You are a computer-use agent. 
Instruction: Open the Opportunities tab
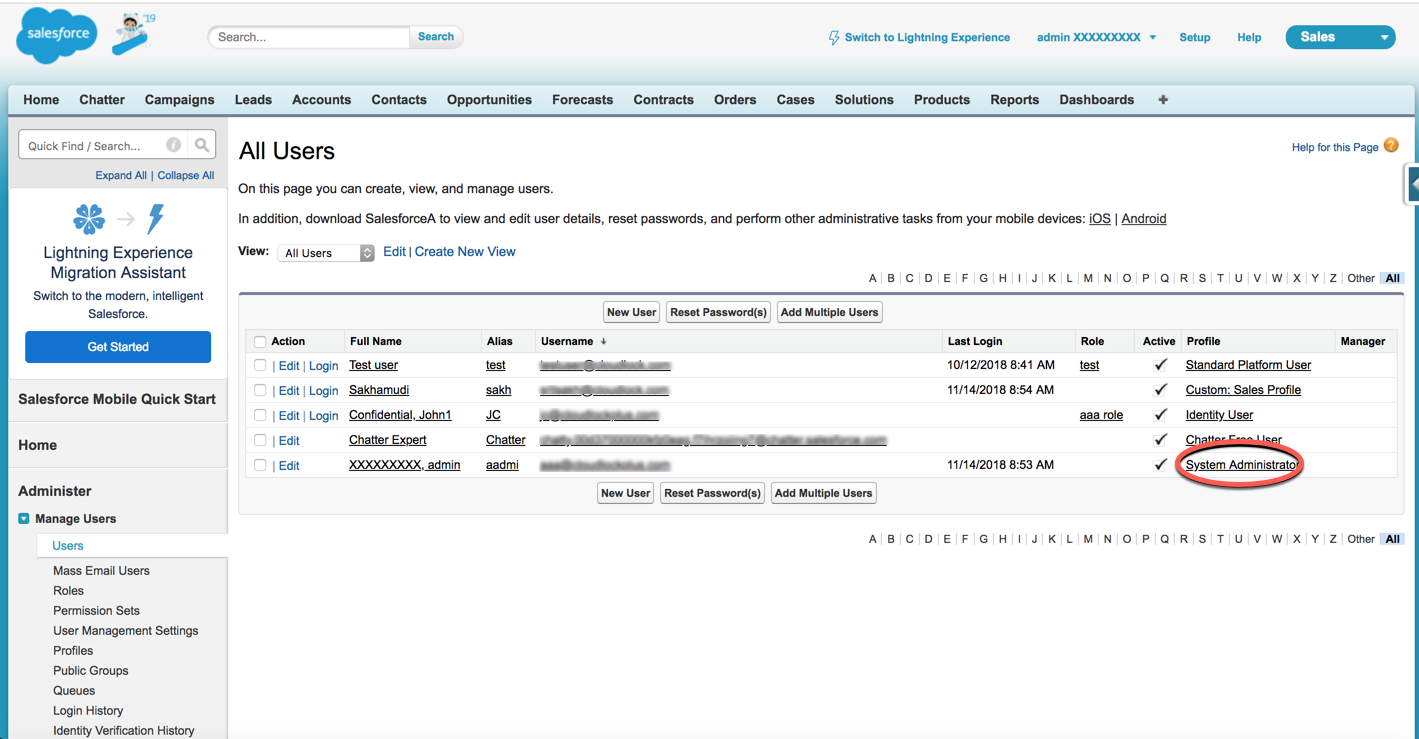[489, 100]
